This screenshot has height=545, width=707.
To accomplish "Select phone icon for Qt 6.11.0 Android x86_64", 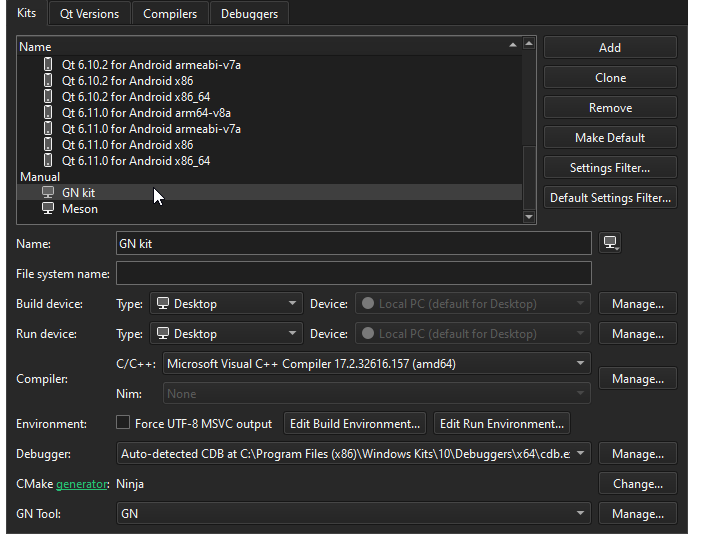I will coord(48,160).
